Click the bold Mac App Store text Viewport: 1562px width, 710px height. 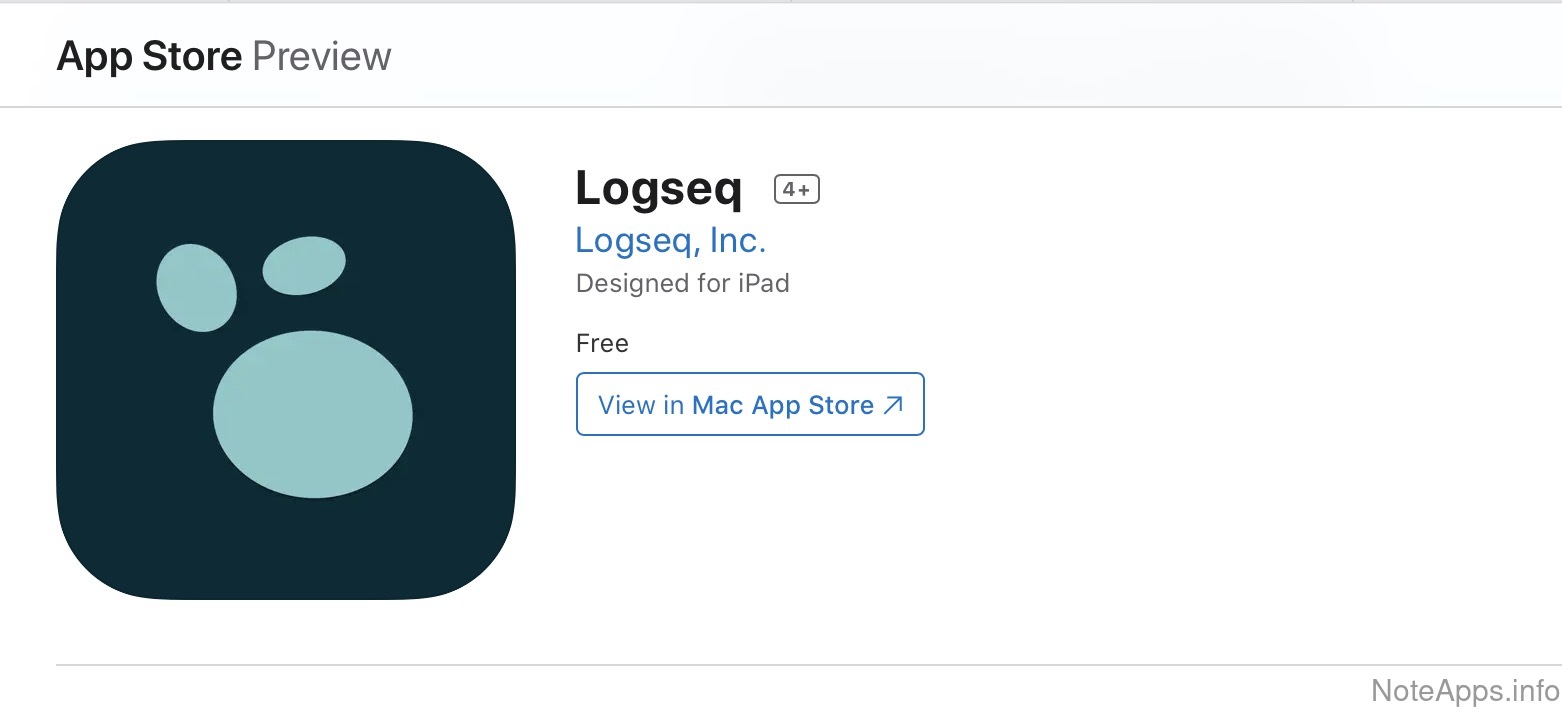pos(783,405)
